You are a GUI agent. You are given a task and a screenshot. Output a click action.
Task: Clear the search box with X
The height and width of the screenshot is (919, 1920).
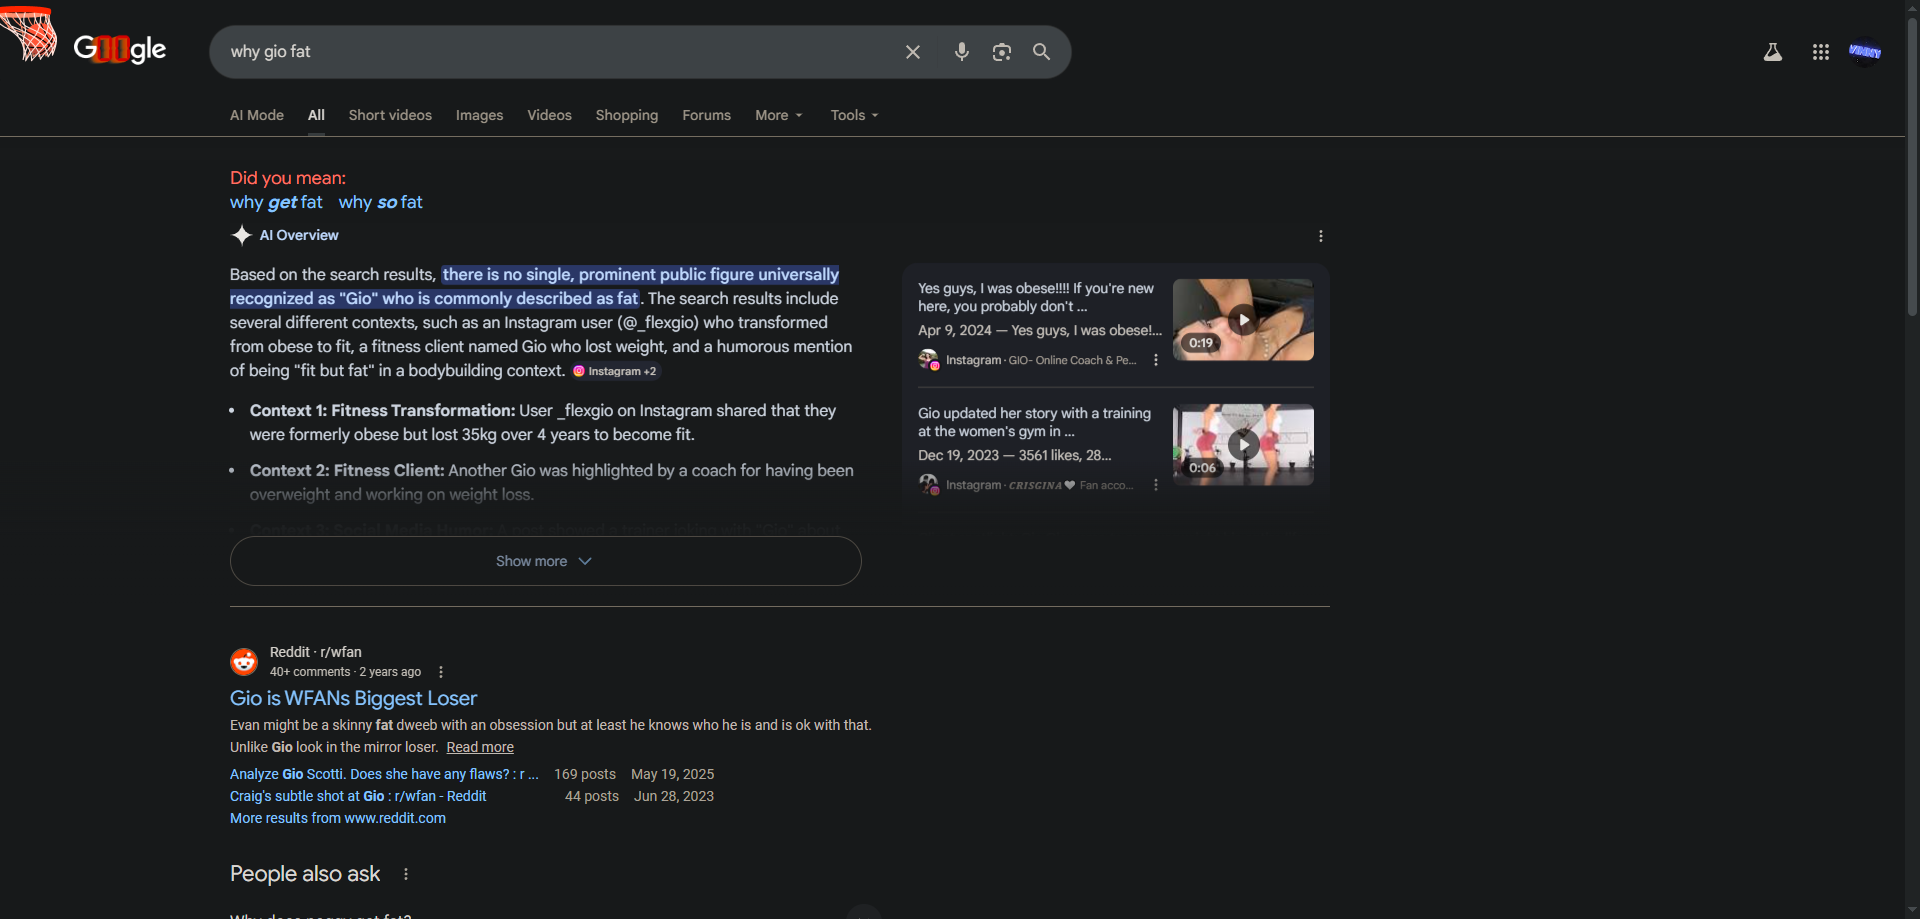pos(913,52)
